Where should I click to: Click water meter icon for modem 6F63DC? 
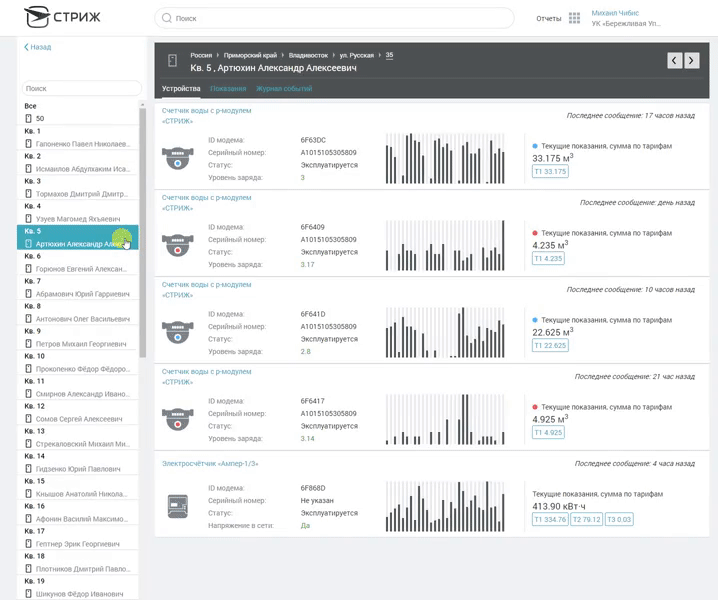pos(178,158)
